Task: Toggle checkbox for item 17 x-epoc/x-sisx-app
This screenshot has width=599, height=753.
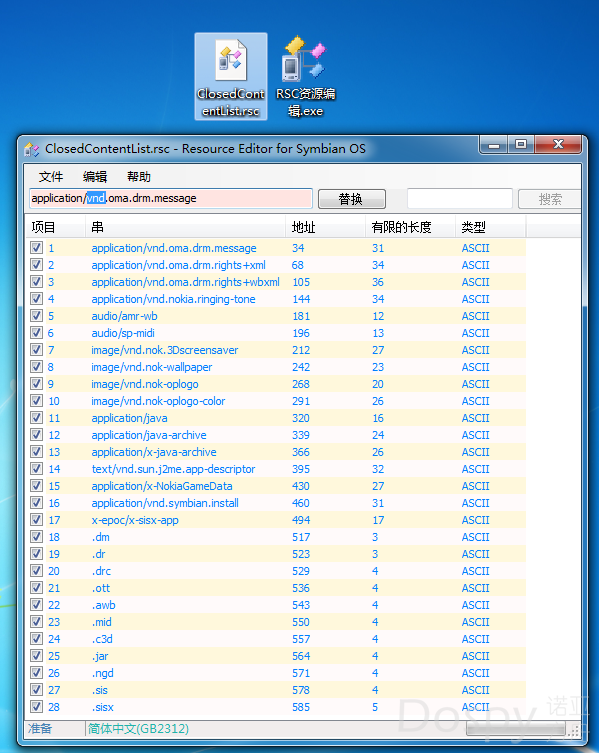Action: tap(37, 520)
